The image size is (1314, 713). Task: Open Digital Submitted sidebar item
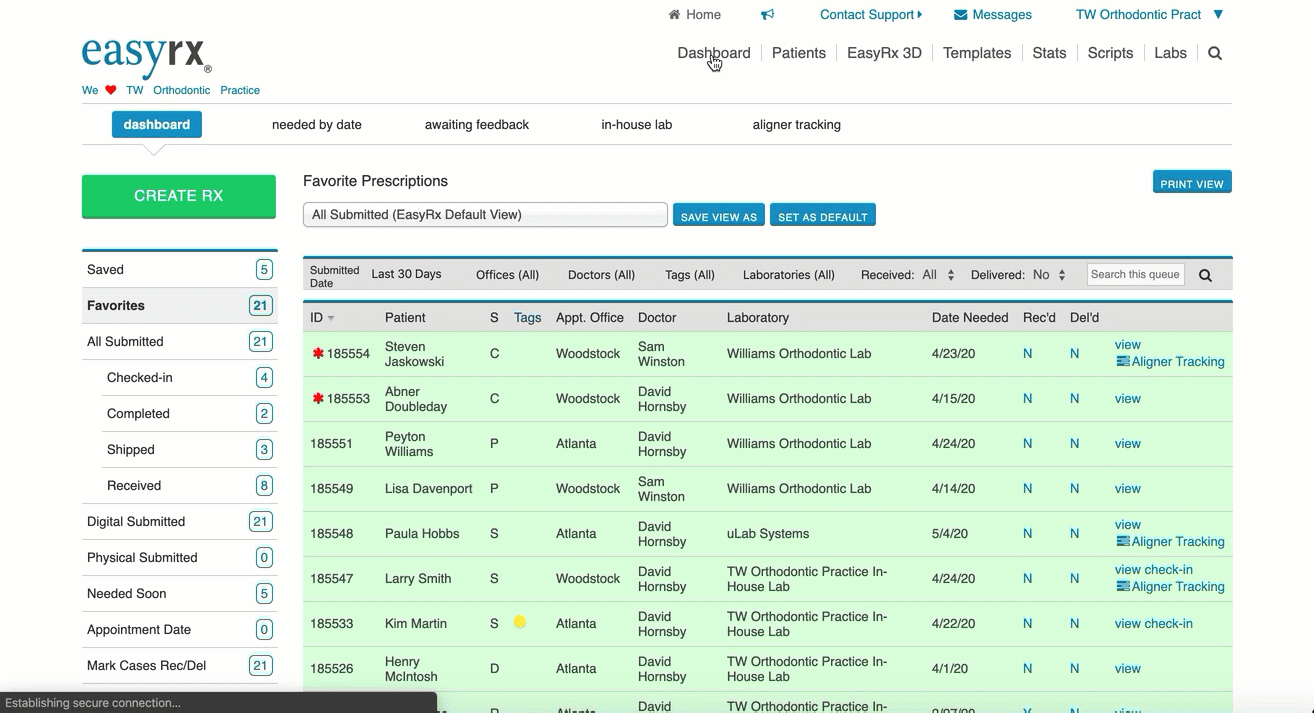(x=179, y=522)
